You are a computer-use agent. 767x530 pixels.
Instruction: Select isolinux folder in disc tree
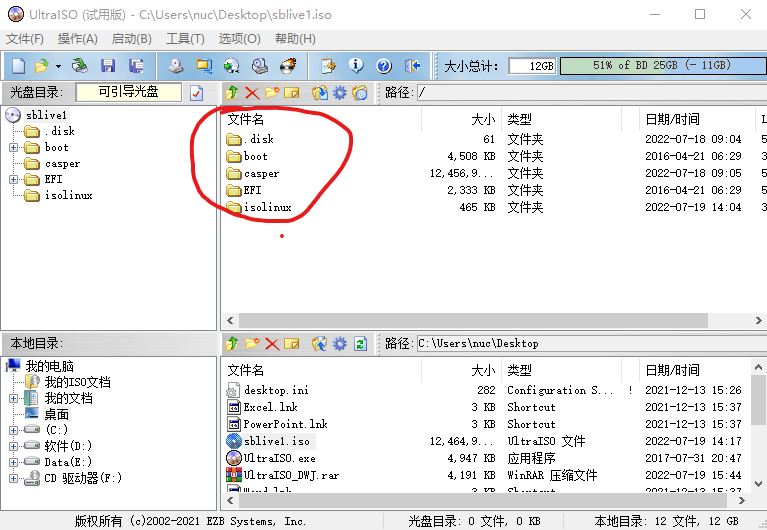68,195
